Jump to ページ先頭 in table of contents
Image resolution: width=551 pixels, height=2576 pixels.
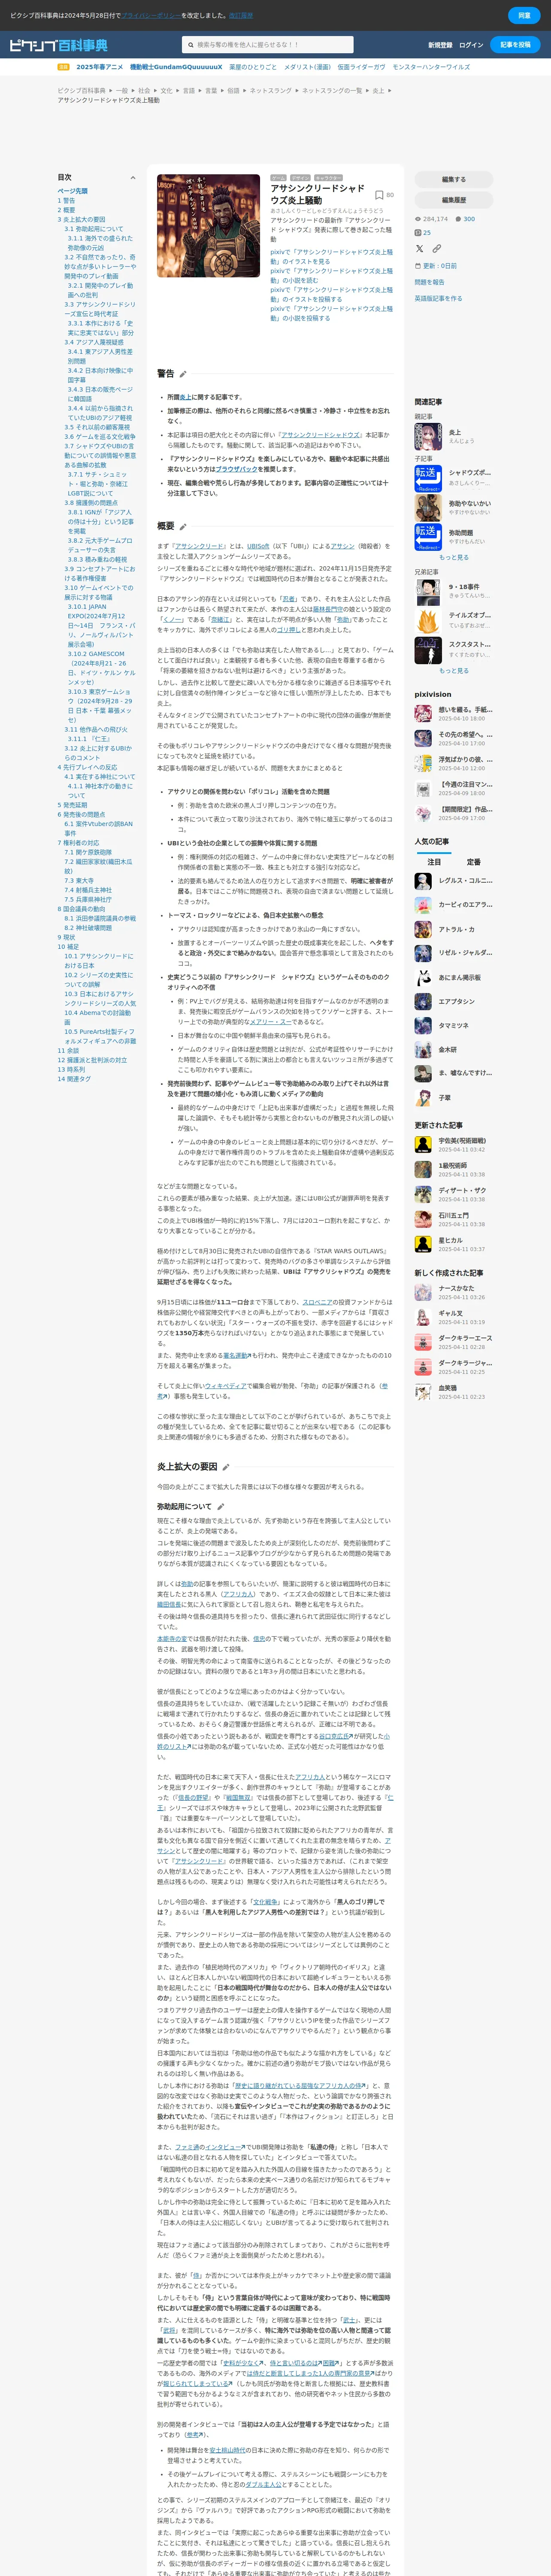(x=72, y=191)
